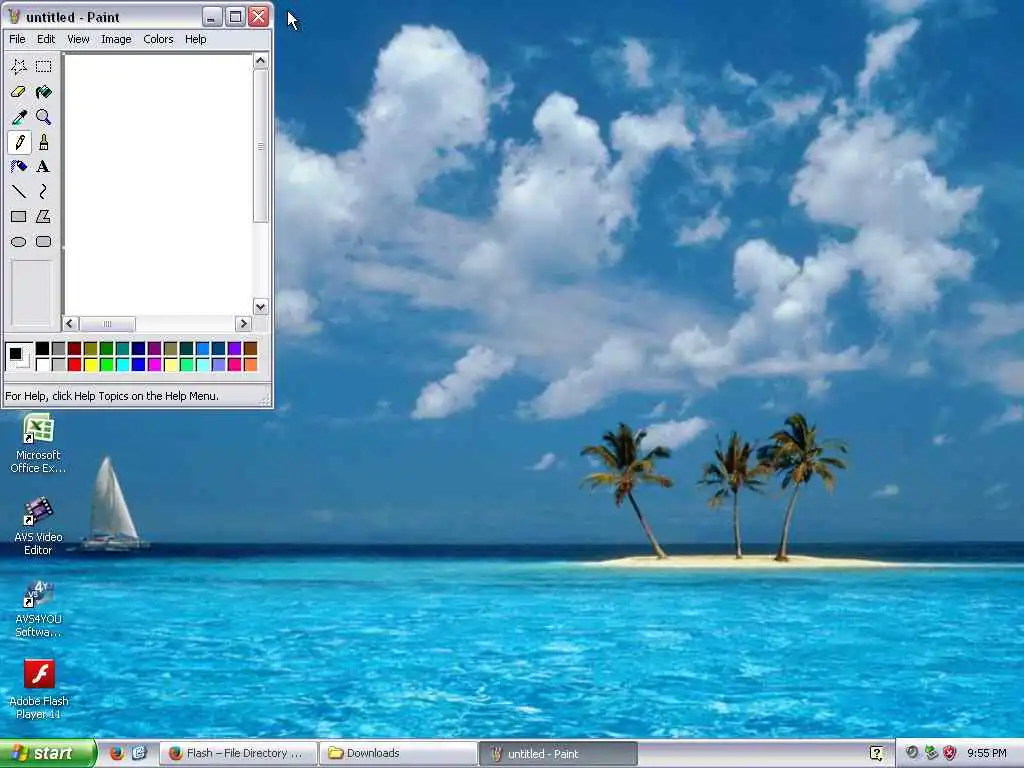The width and height of the screenshot is (1024, 768).
Task: Open the Edit menu
Action: (46, 39)
